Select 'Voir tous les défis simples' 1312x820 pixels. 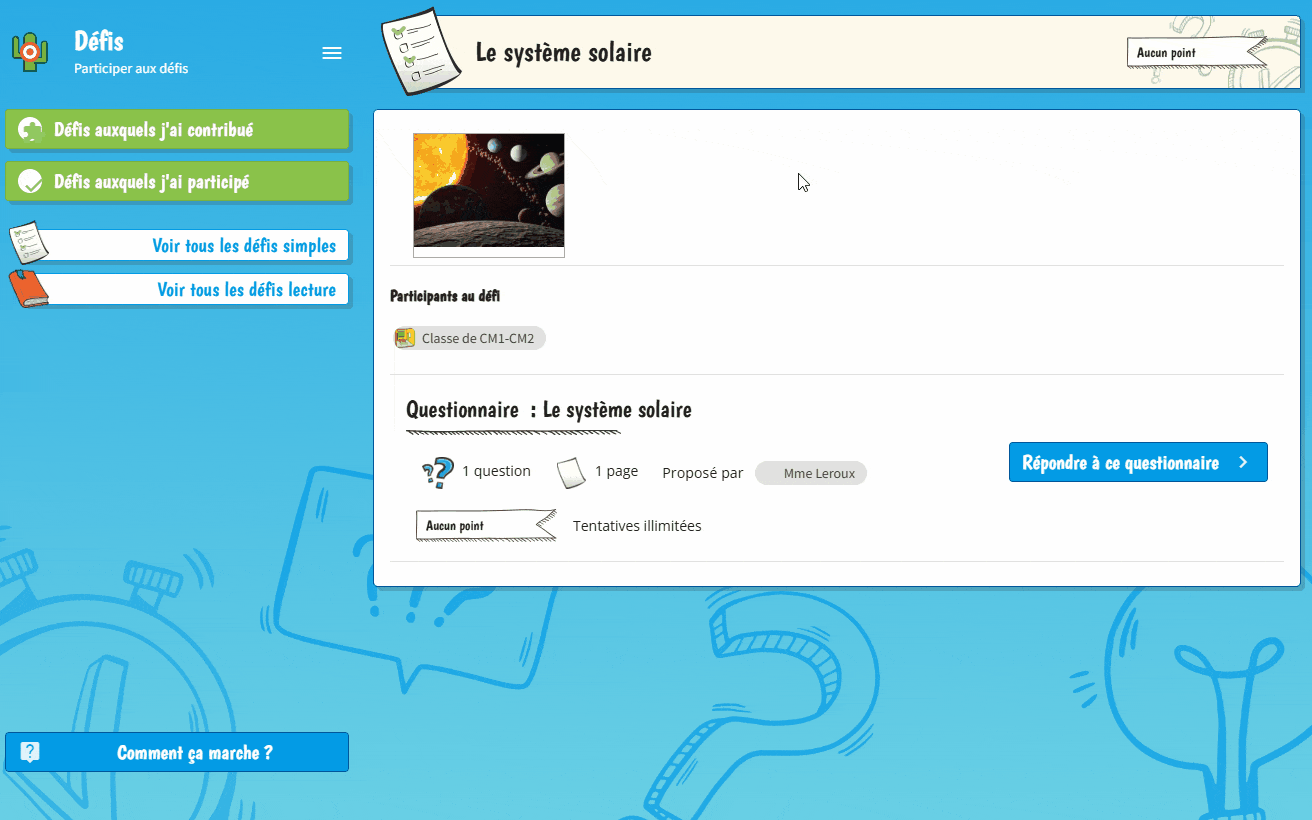tap(243, 246)
